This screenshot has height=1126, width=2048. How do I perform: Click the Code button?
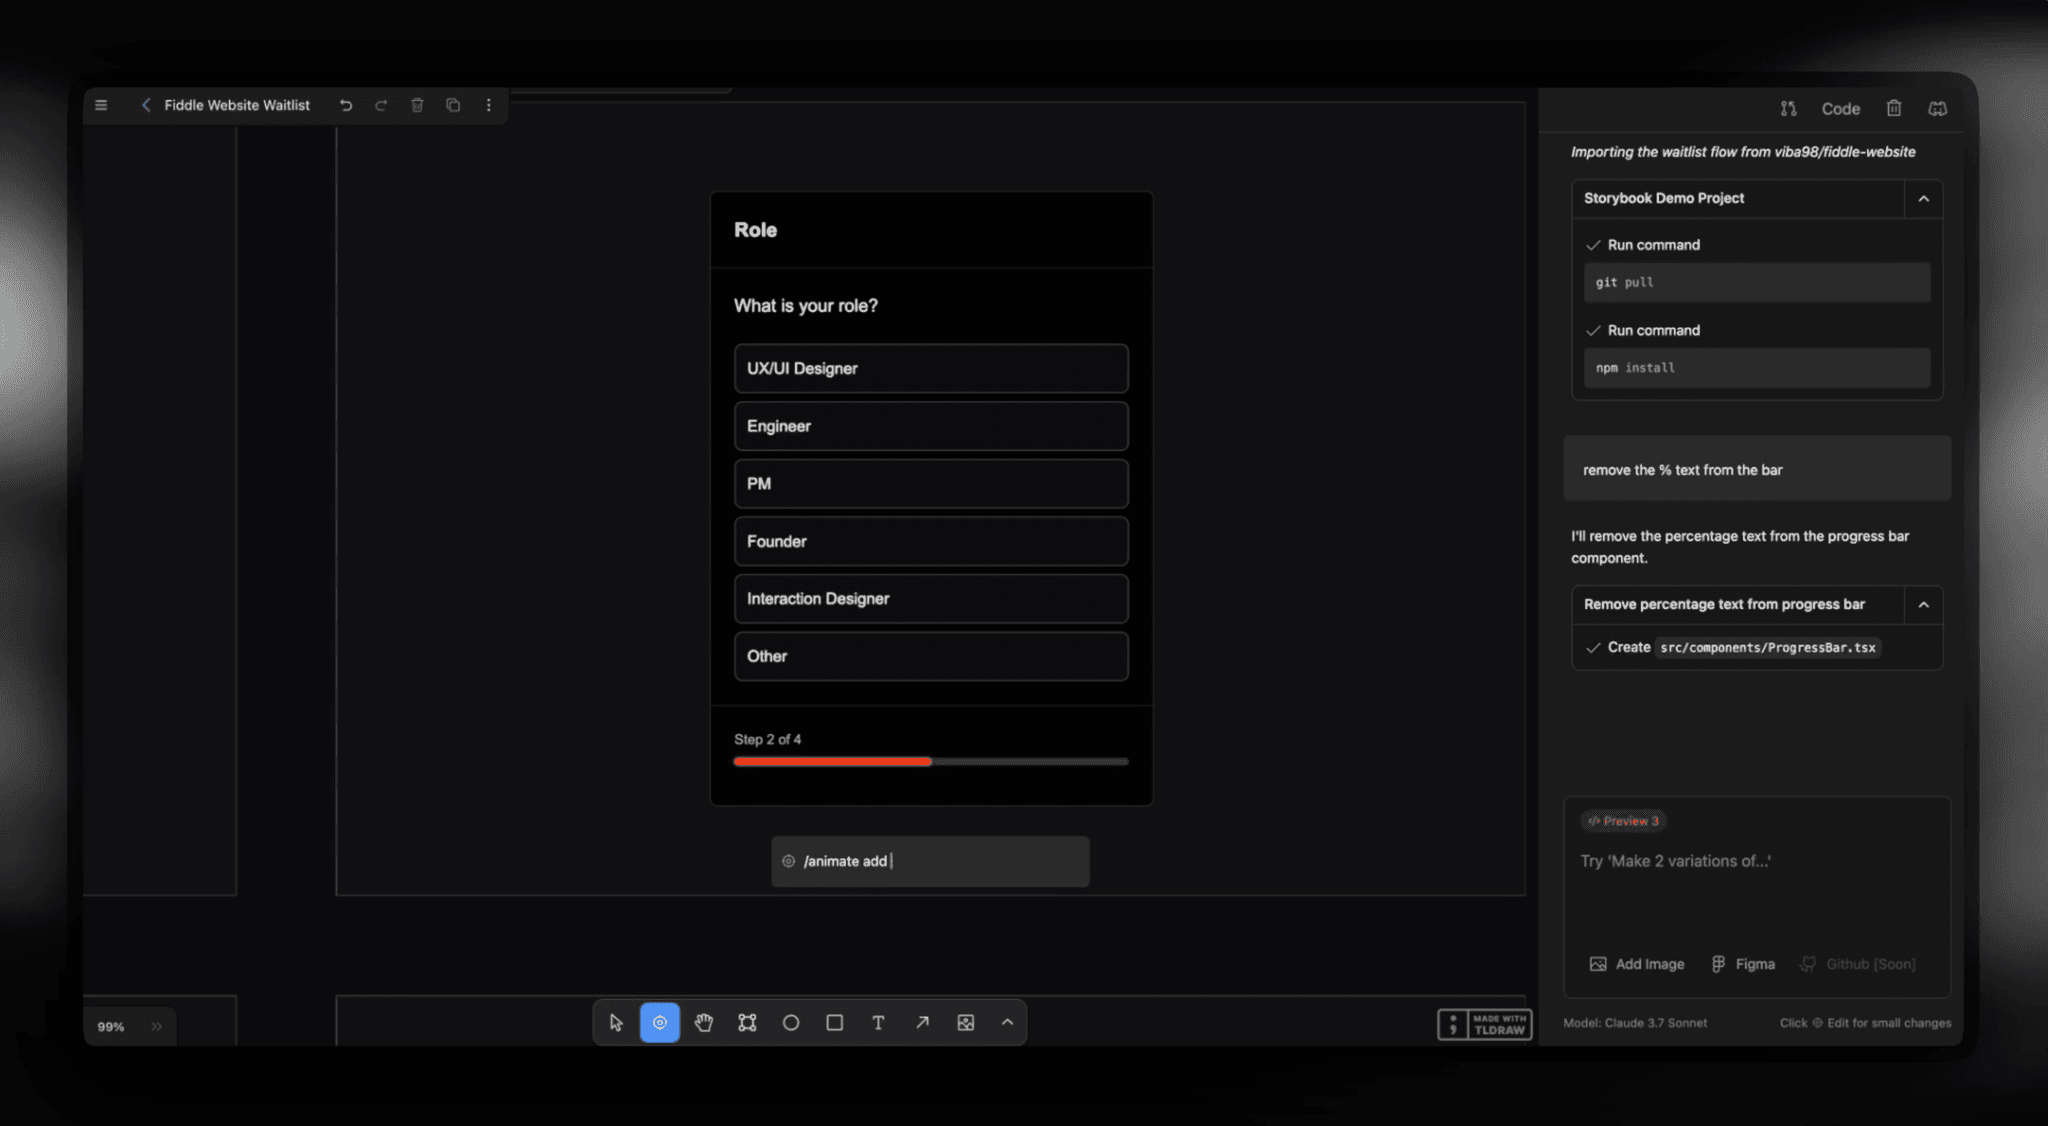(x=1840, y=108)
